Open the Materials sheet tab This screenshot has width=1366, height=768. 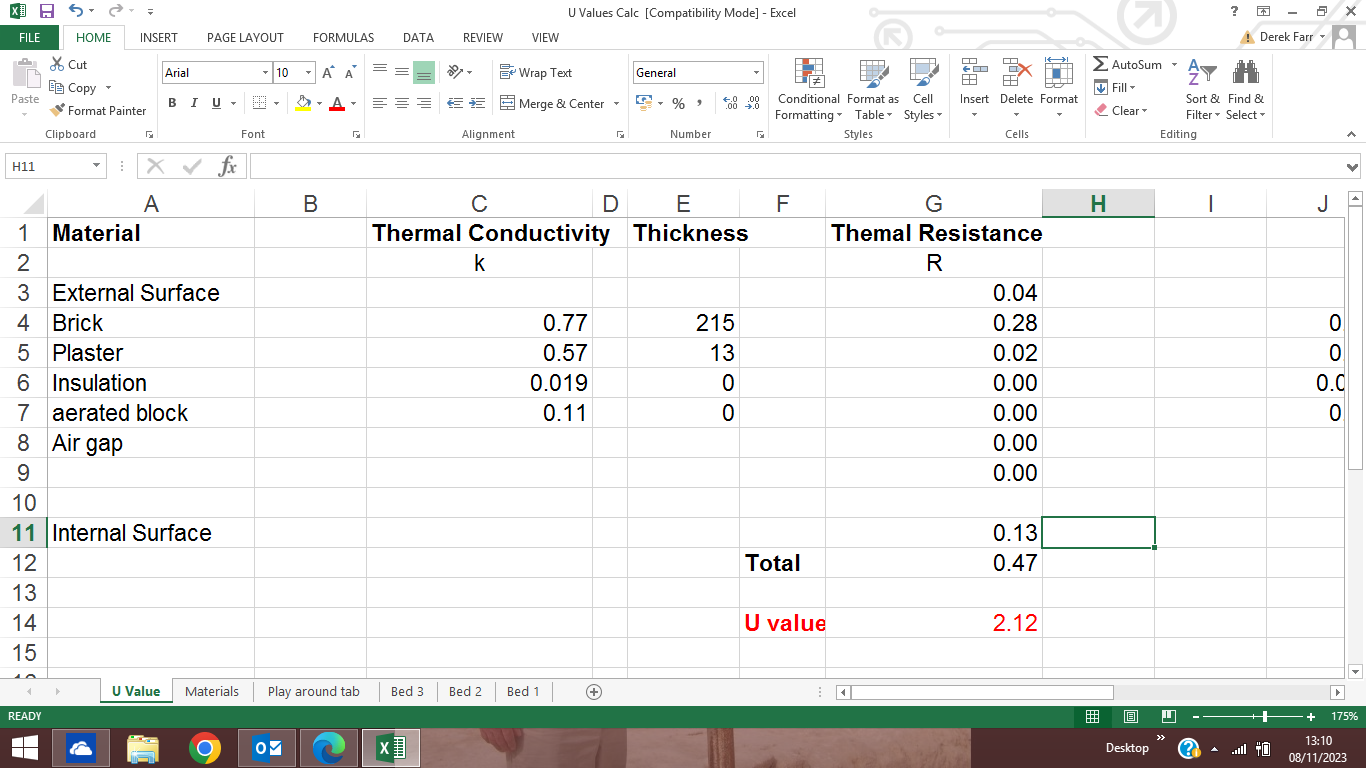coord(212,692)
